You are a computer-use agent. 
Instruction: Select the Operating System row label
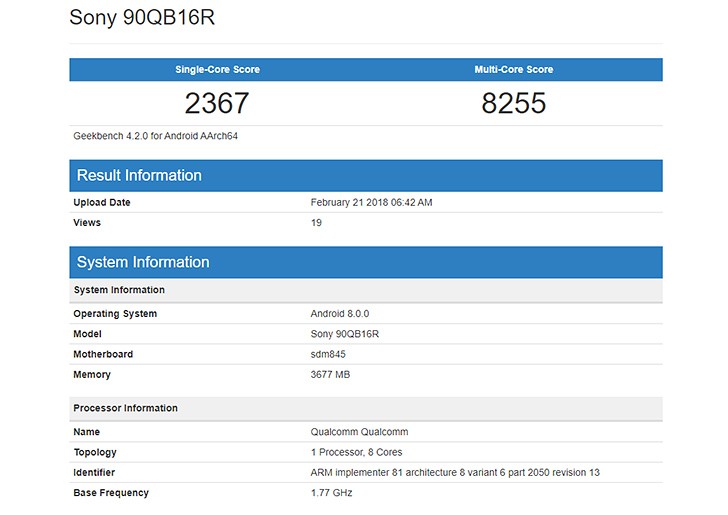tap(115, 314)
